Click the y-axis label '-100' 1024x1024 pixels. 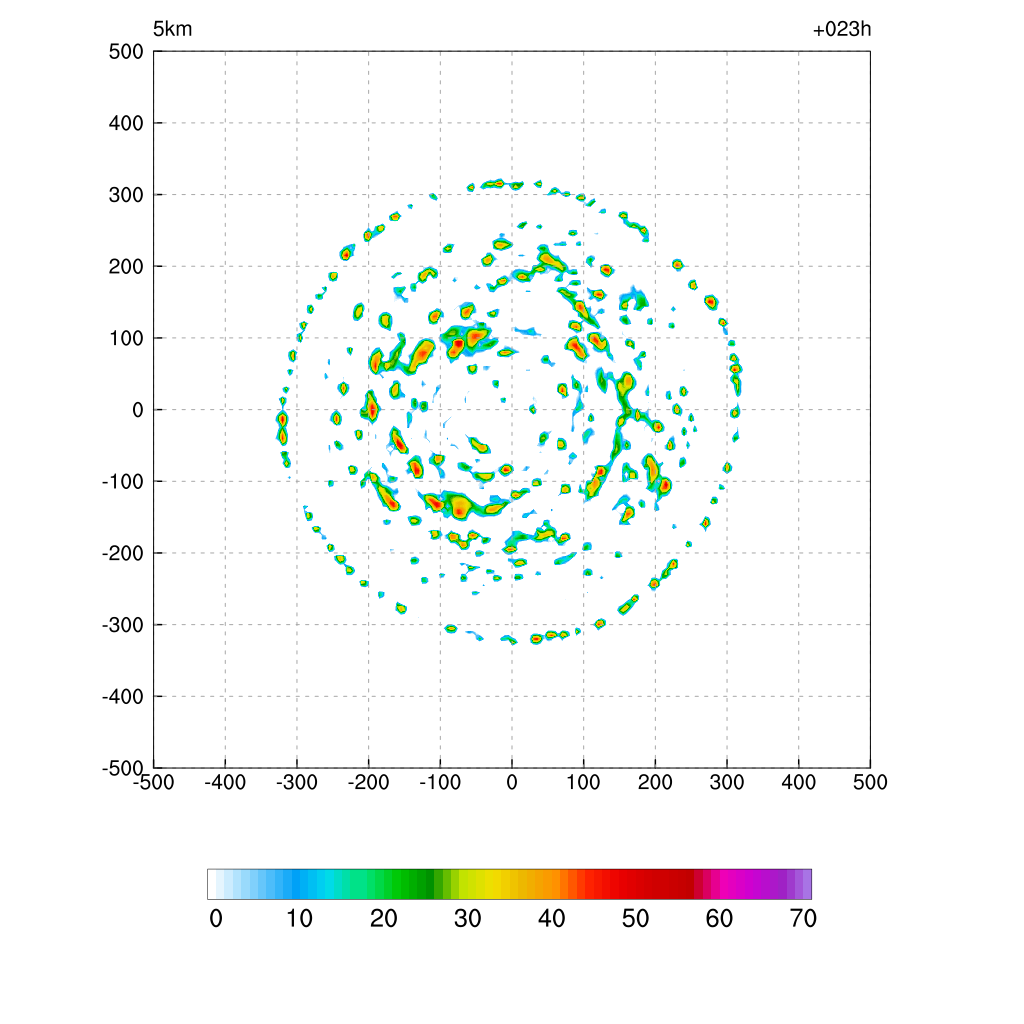123,482
